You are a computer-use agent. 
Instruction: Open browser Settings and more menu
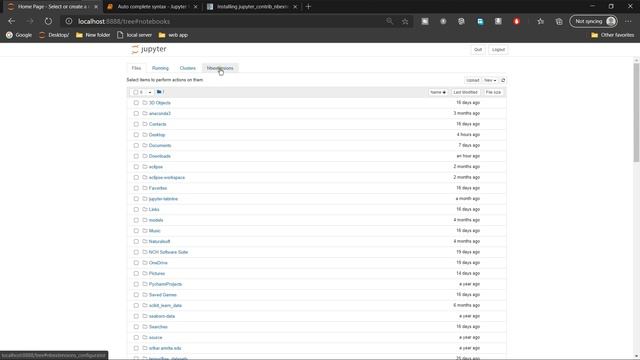click(x=628, y=21)
